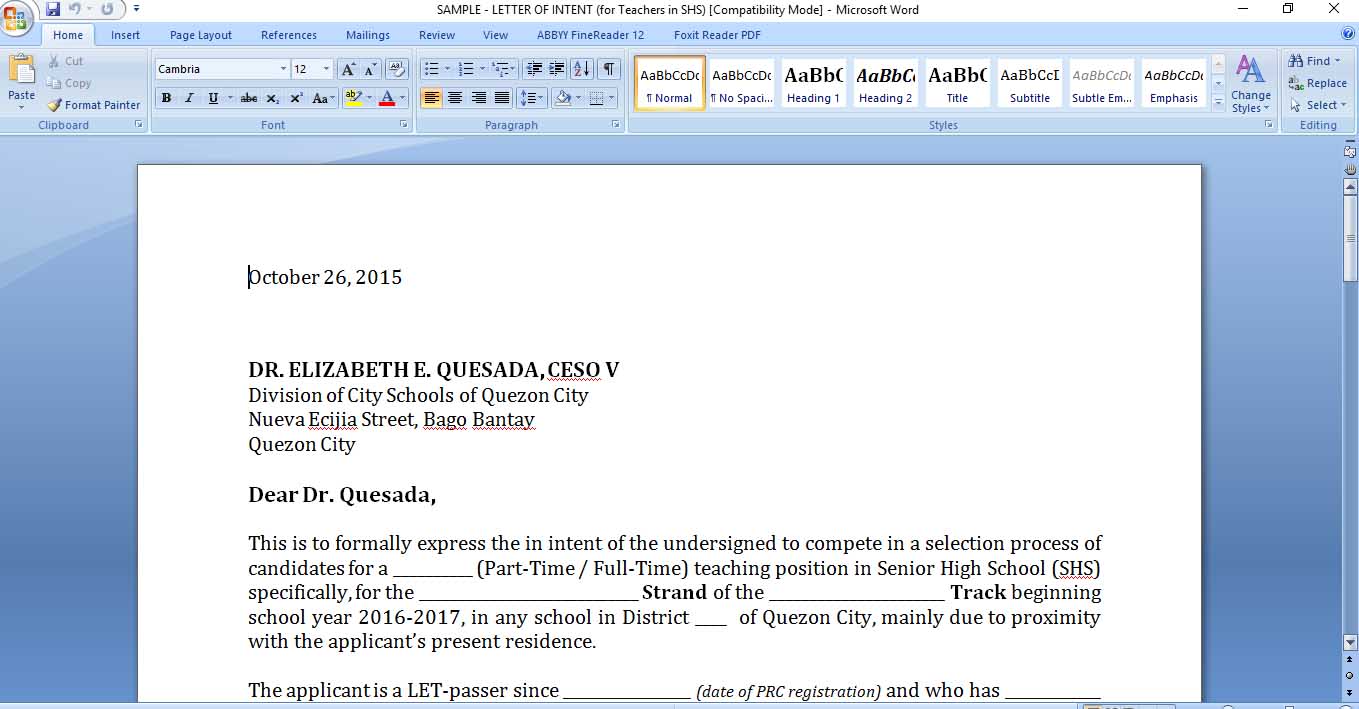Open Styles pane launcher
Viewport: 1359px width, 709px height.
tap(1269, 125)
